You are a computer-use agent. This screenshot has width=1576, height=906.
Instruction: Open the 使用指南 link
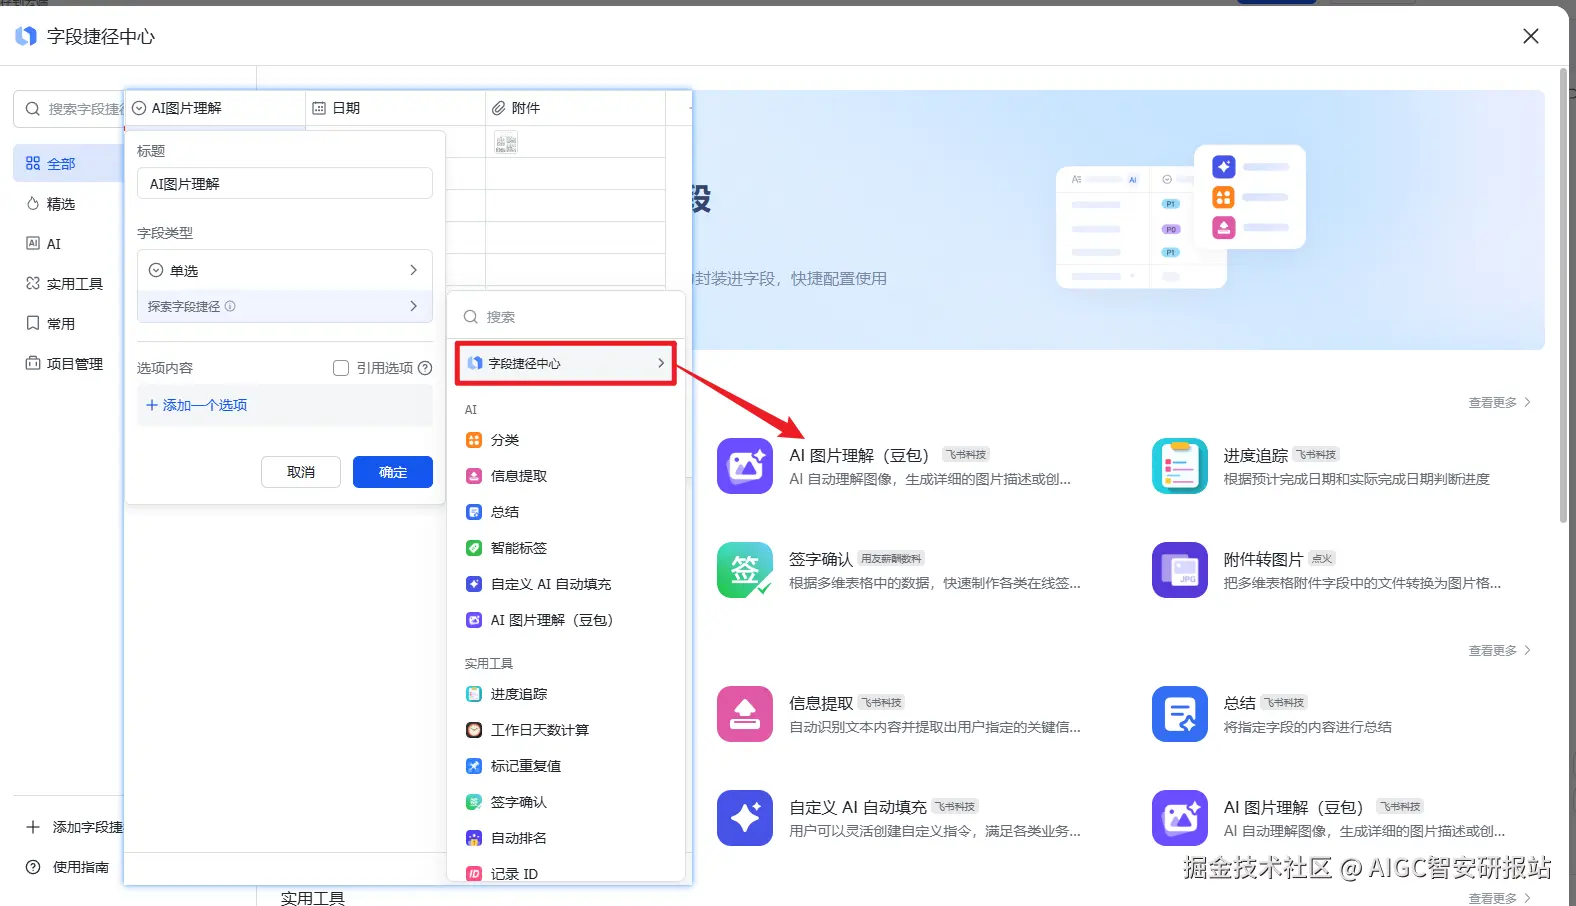67,867
